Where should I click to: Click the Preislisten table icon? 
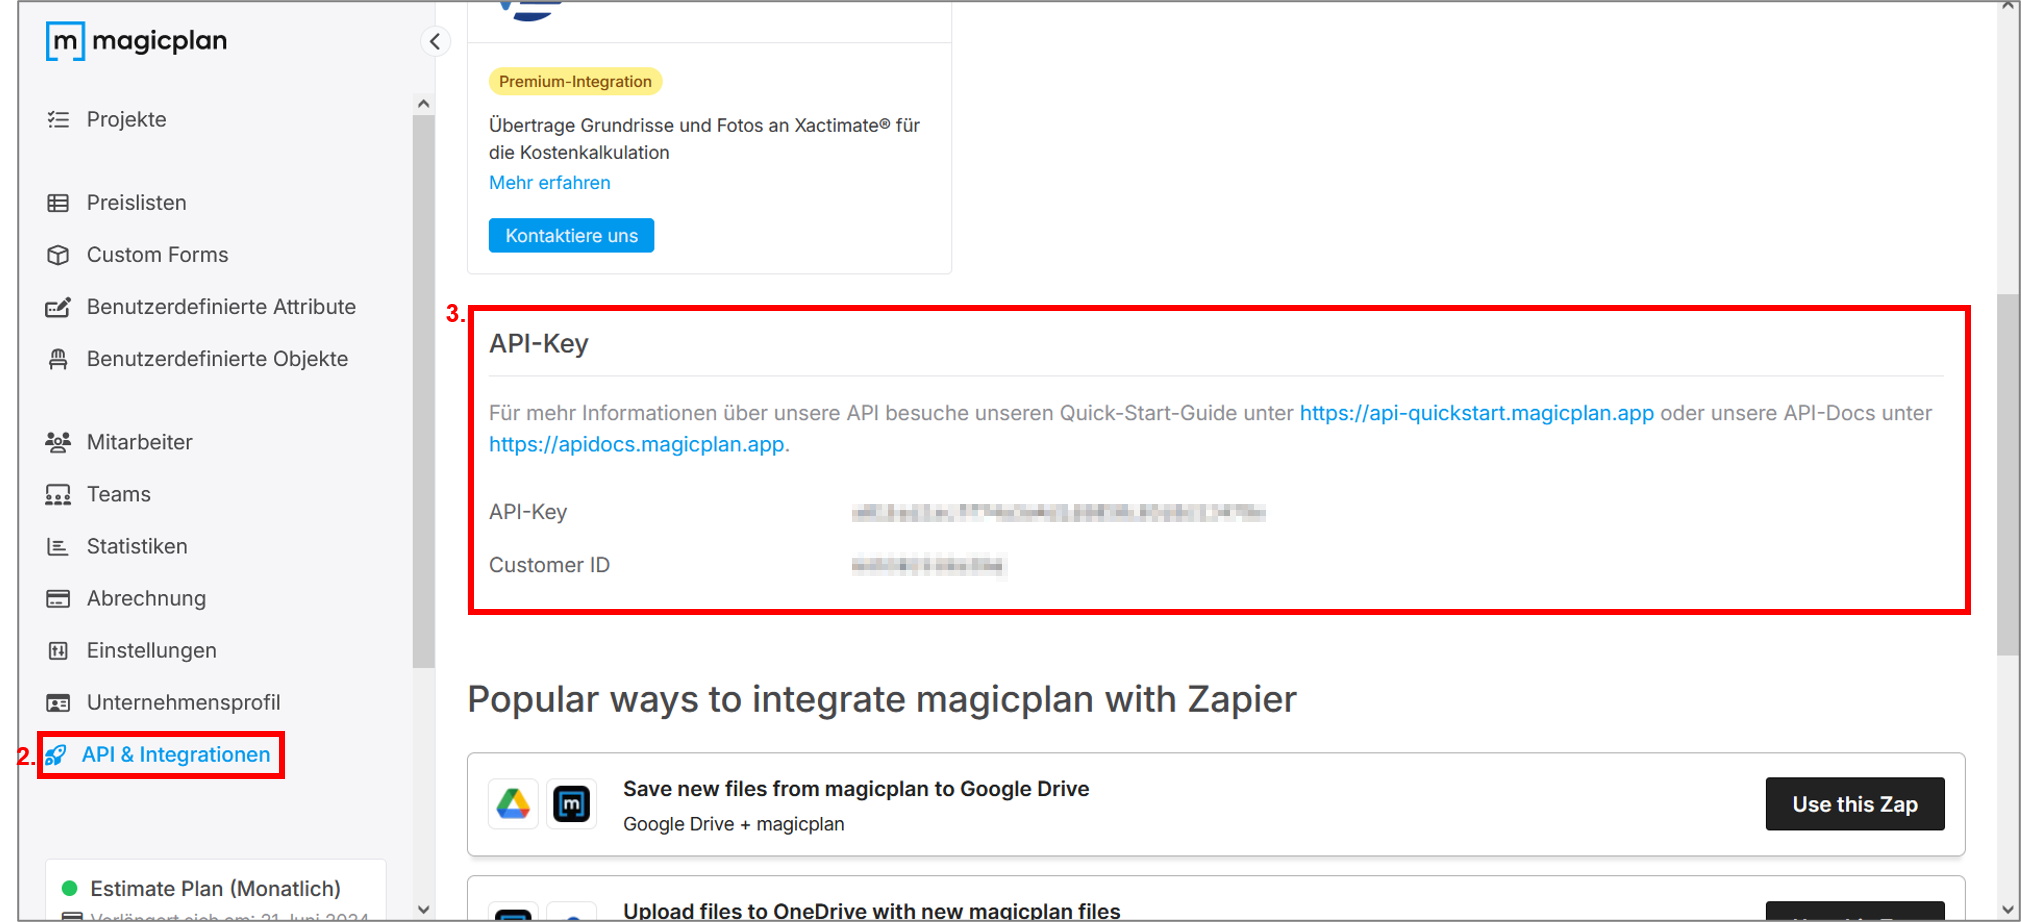(58, 203)
